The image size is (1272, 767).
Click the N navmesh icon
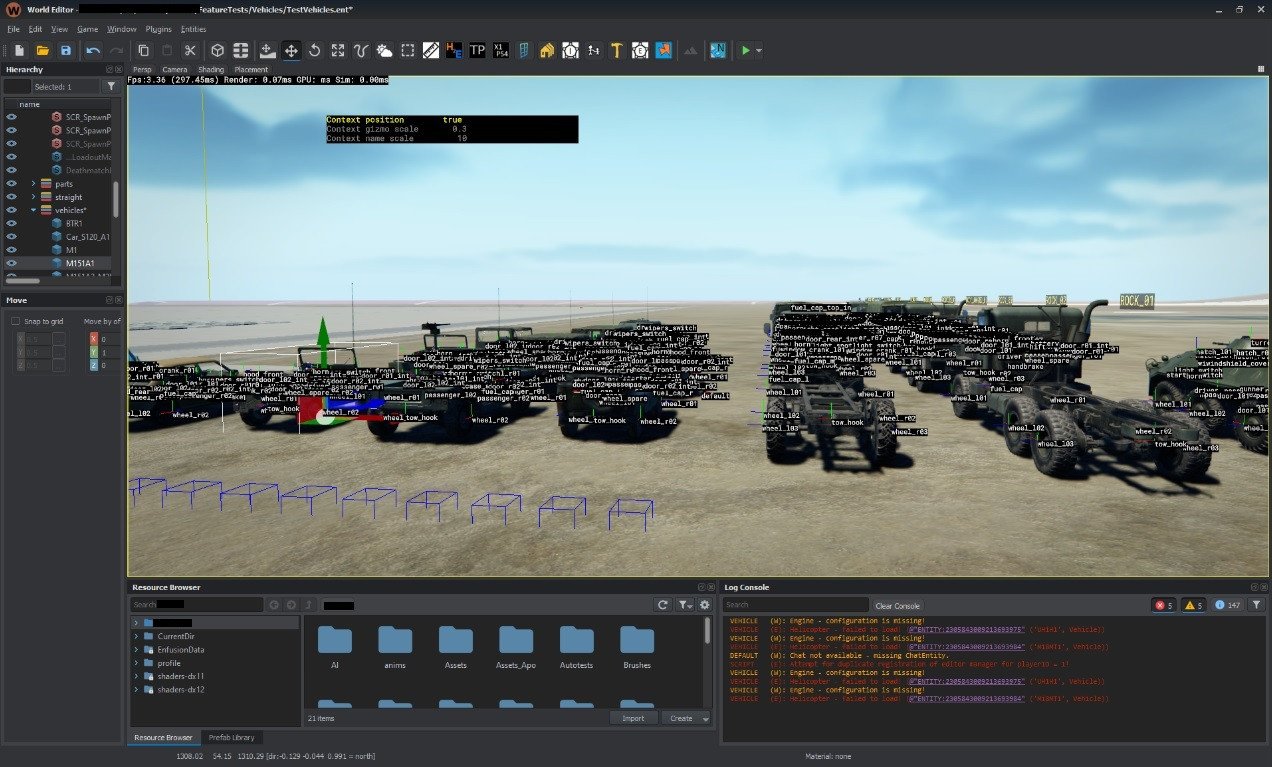[717, 50]
